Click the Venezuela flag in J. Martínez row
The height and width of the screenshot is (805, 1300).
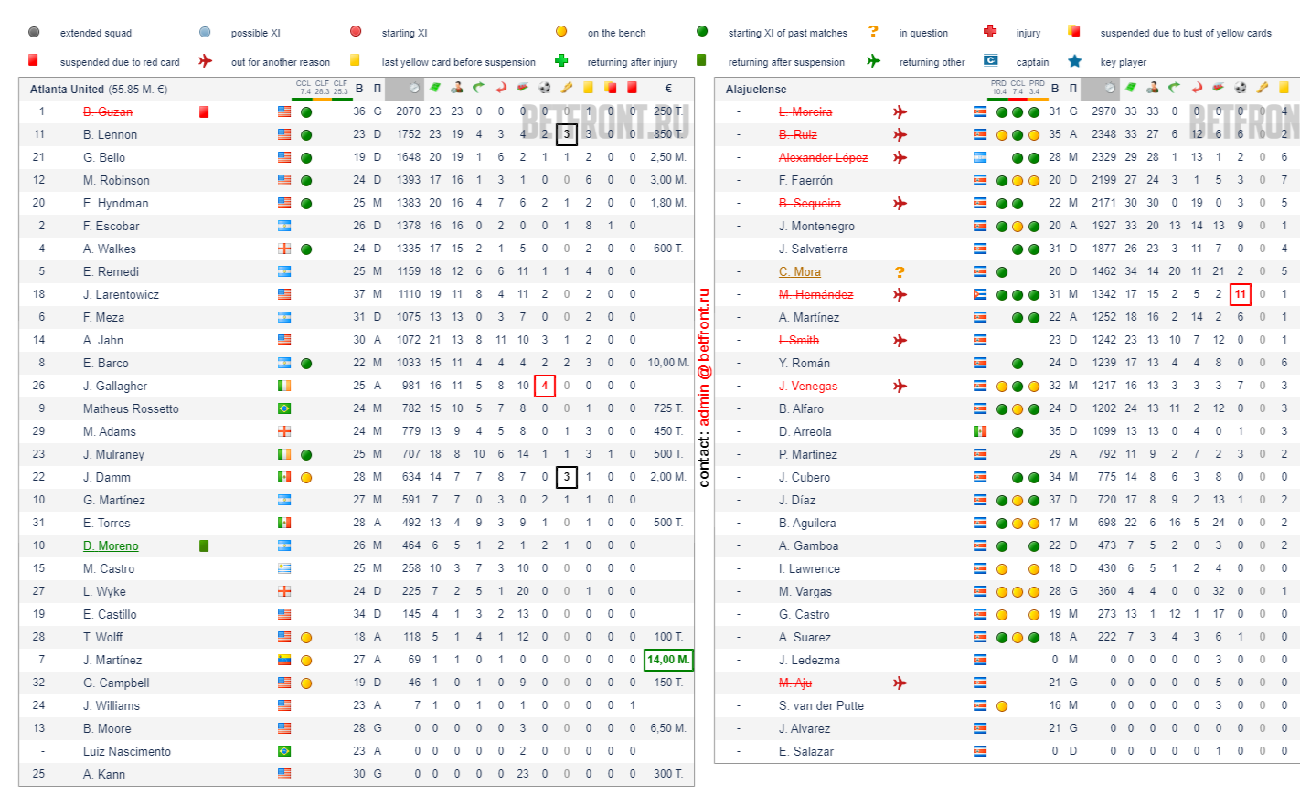pos(284,660)
